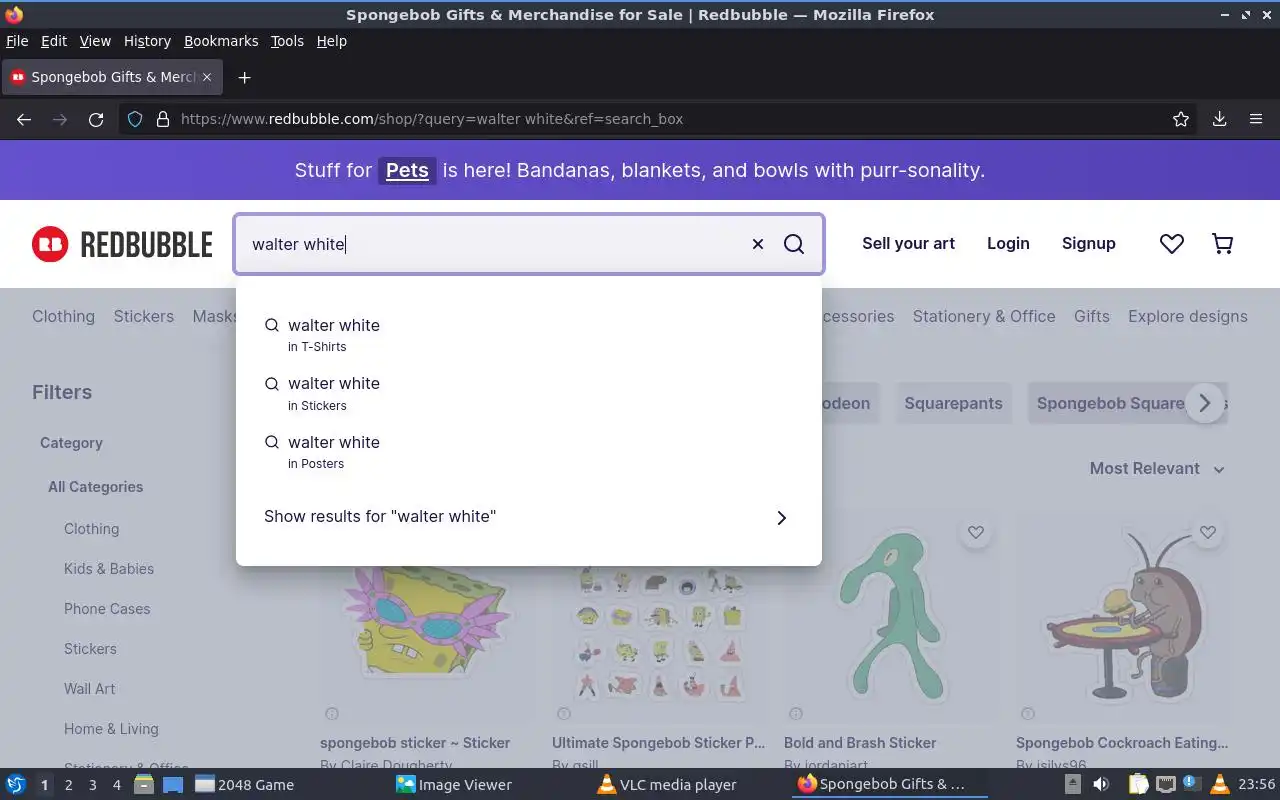The image size is (1280, 800).
Task: Open Firefox Help menu
Action: pyautogui.click(x=332, y=41)
